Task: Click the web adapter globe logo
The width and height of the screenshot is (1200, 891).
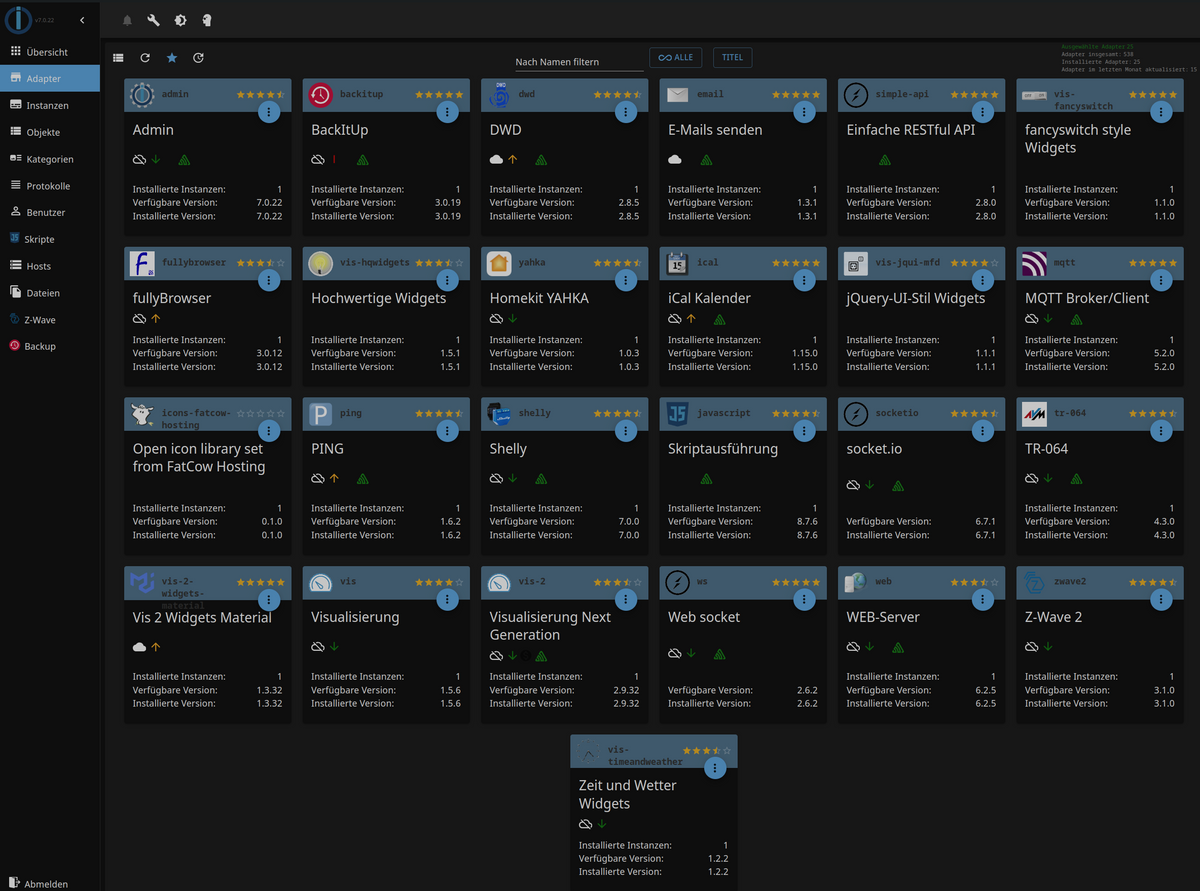Action: coord(855,582)
